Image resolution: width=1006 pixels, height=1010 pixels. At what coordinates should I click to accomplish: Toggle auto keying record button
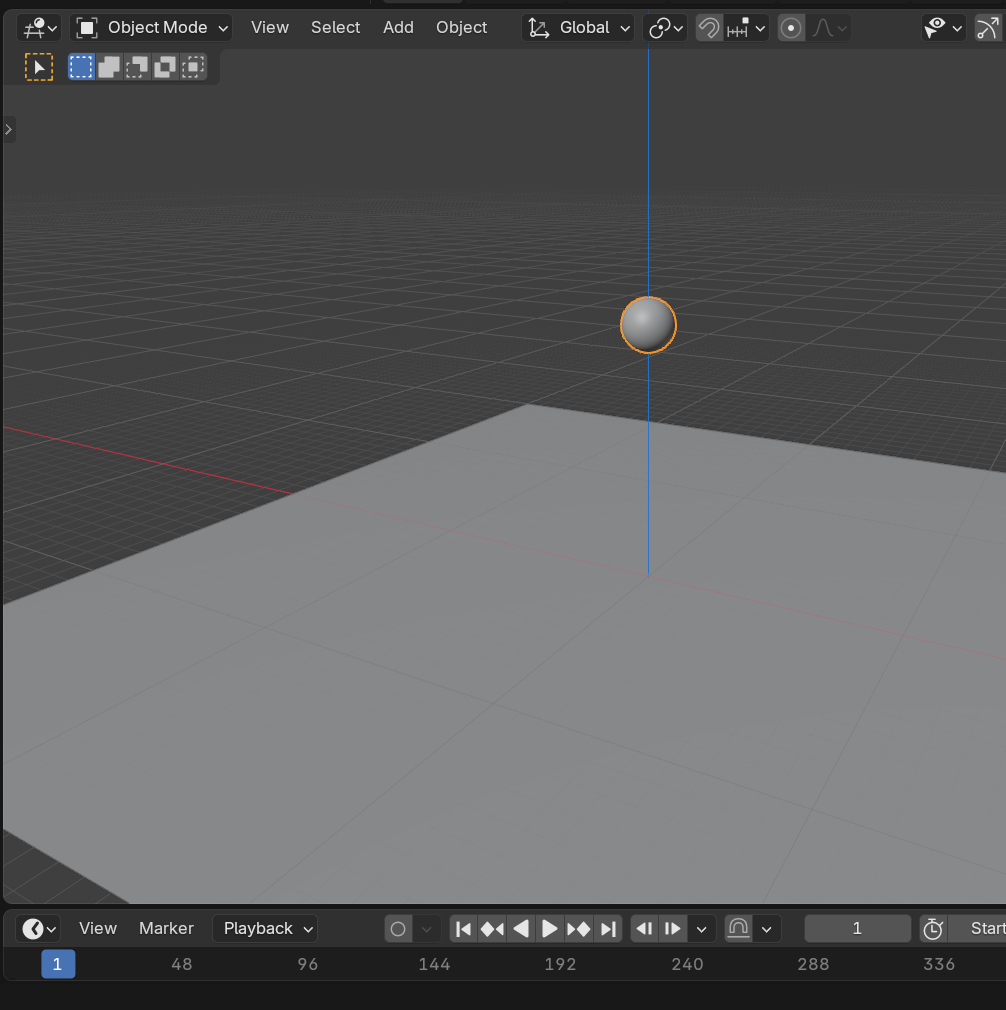(398, 929)
